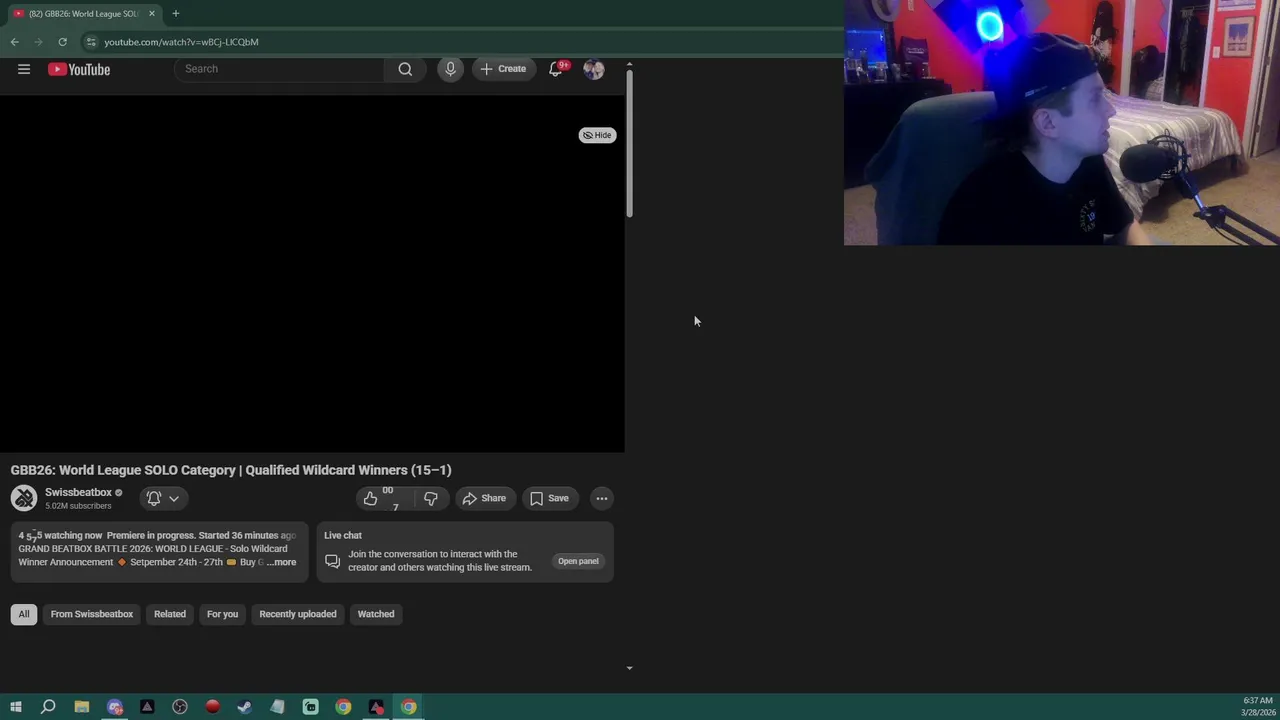The height and width of the screenshot is (720, 1280).
Task: Click the browser back arrow
Action: [14, 42]
